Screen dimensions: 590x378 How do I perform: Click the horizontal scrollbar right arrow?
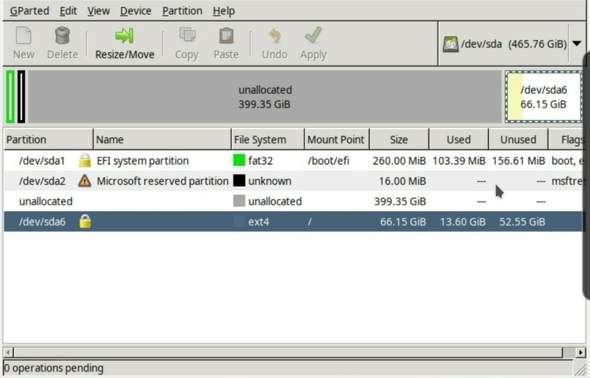coord(581,352)
